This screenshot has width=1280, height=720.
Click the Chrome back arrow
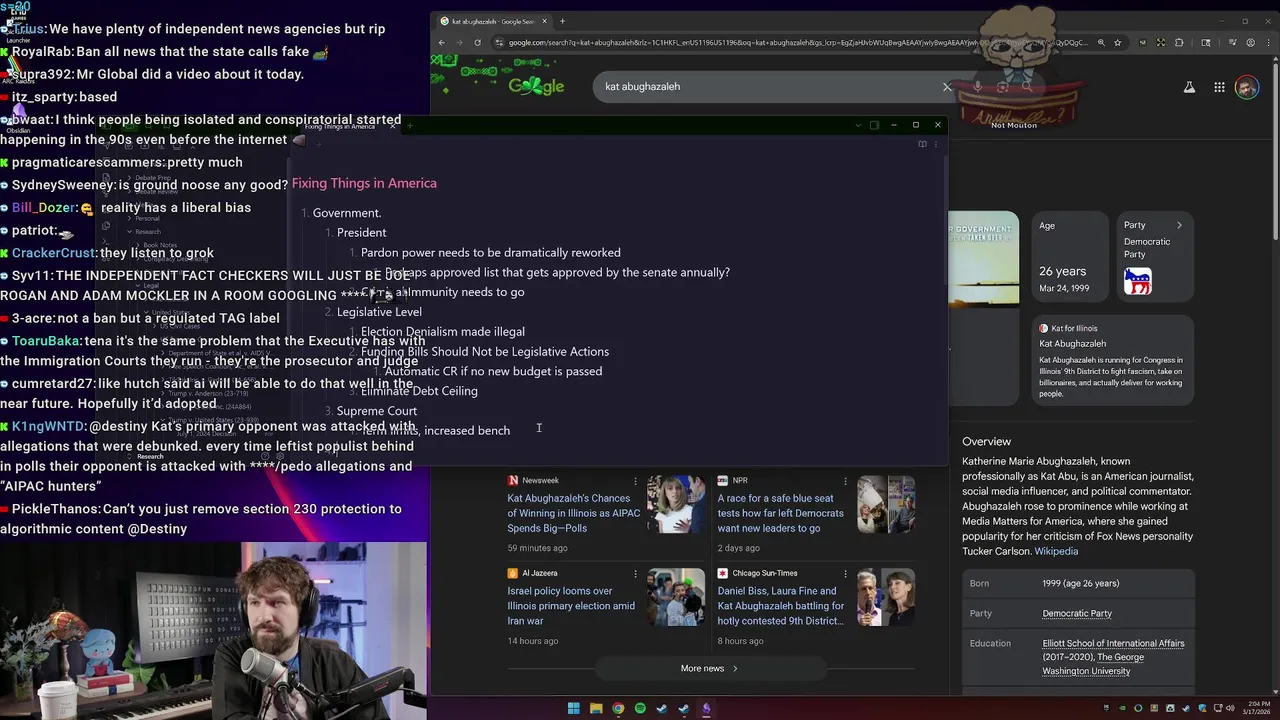point(442,43)
